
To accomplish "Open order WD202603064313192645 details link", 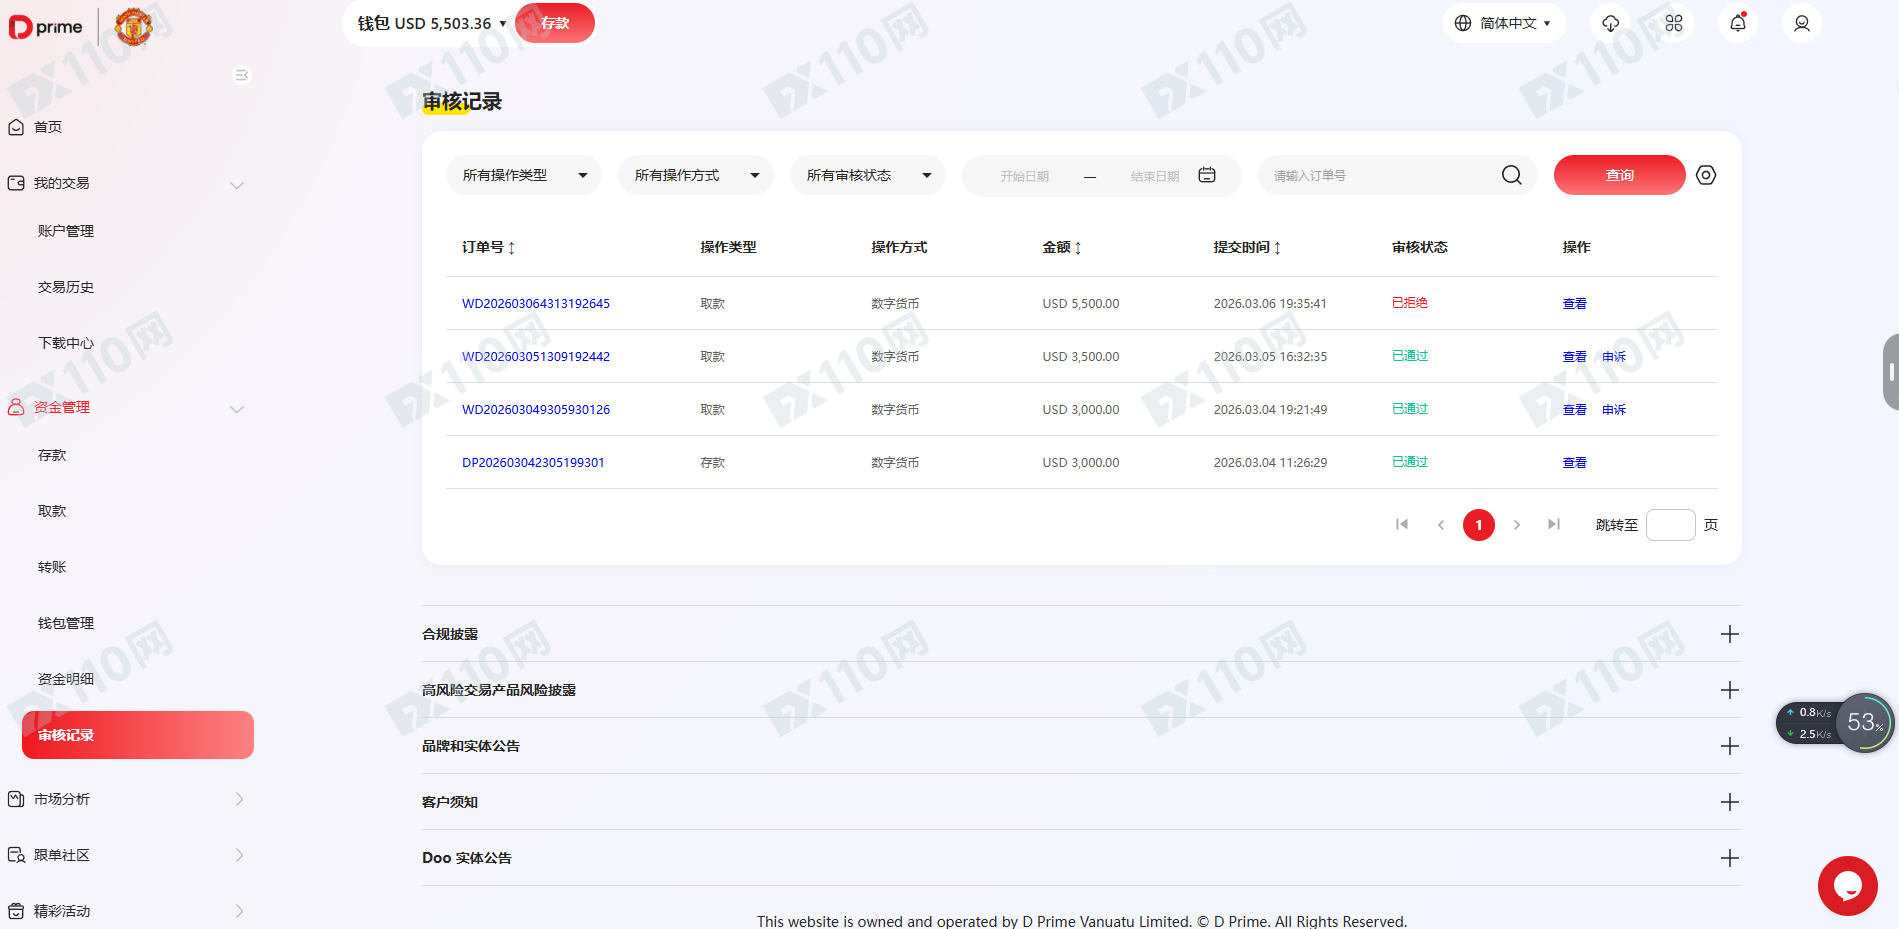I will point(536,303).
